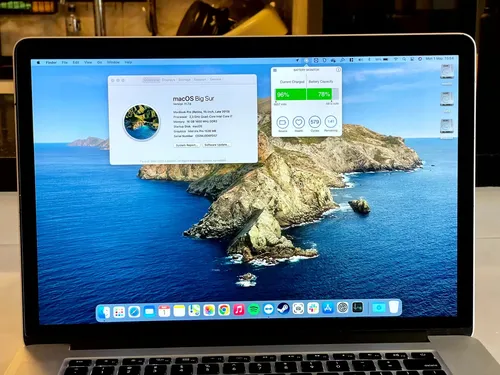
Task: Open the second drive icon on desktop
Action: pos(447,99)
